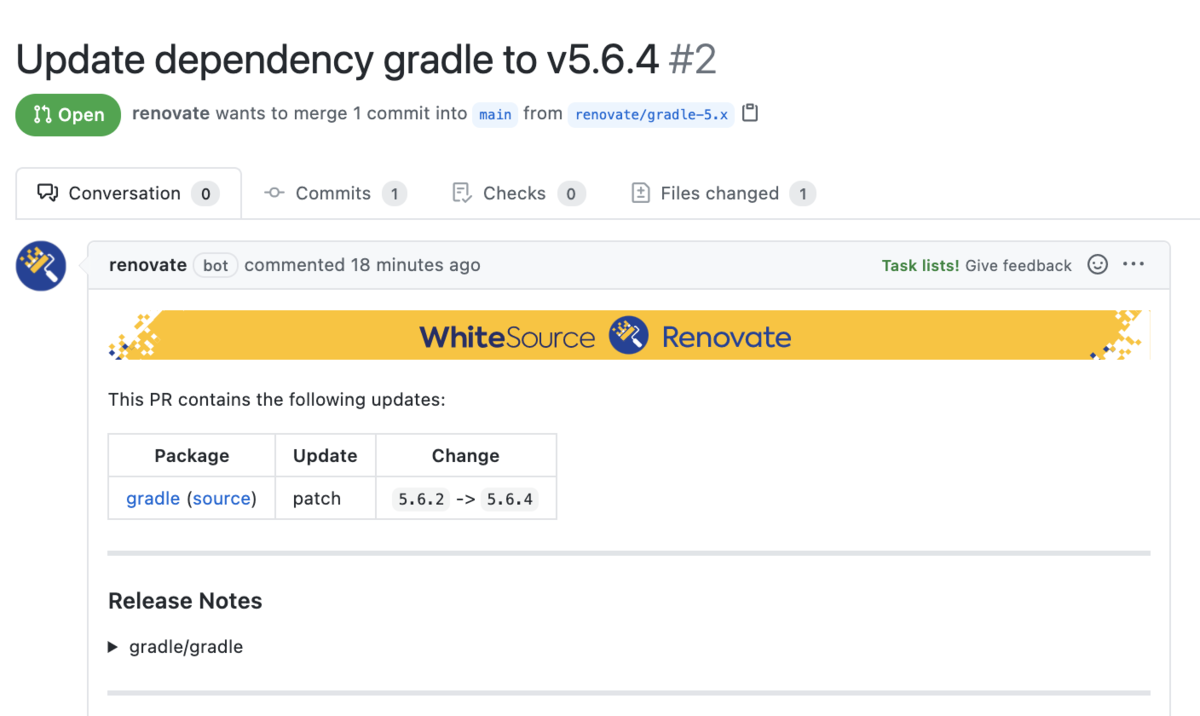
Task: Copy branch name with clipboard icon
Action: tap(750, 113)
